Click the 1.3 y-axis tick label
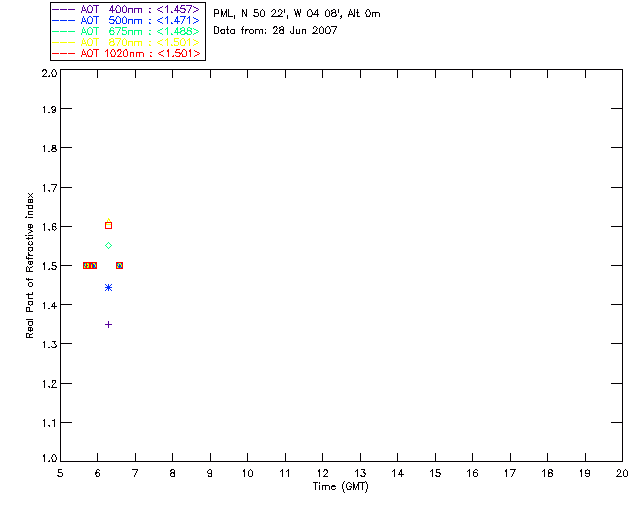The image size is (640, 512). click(49, 344)
